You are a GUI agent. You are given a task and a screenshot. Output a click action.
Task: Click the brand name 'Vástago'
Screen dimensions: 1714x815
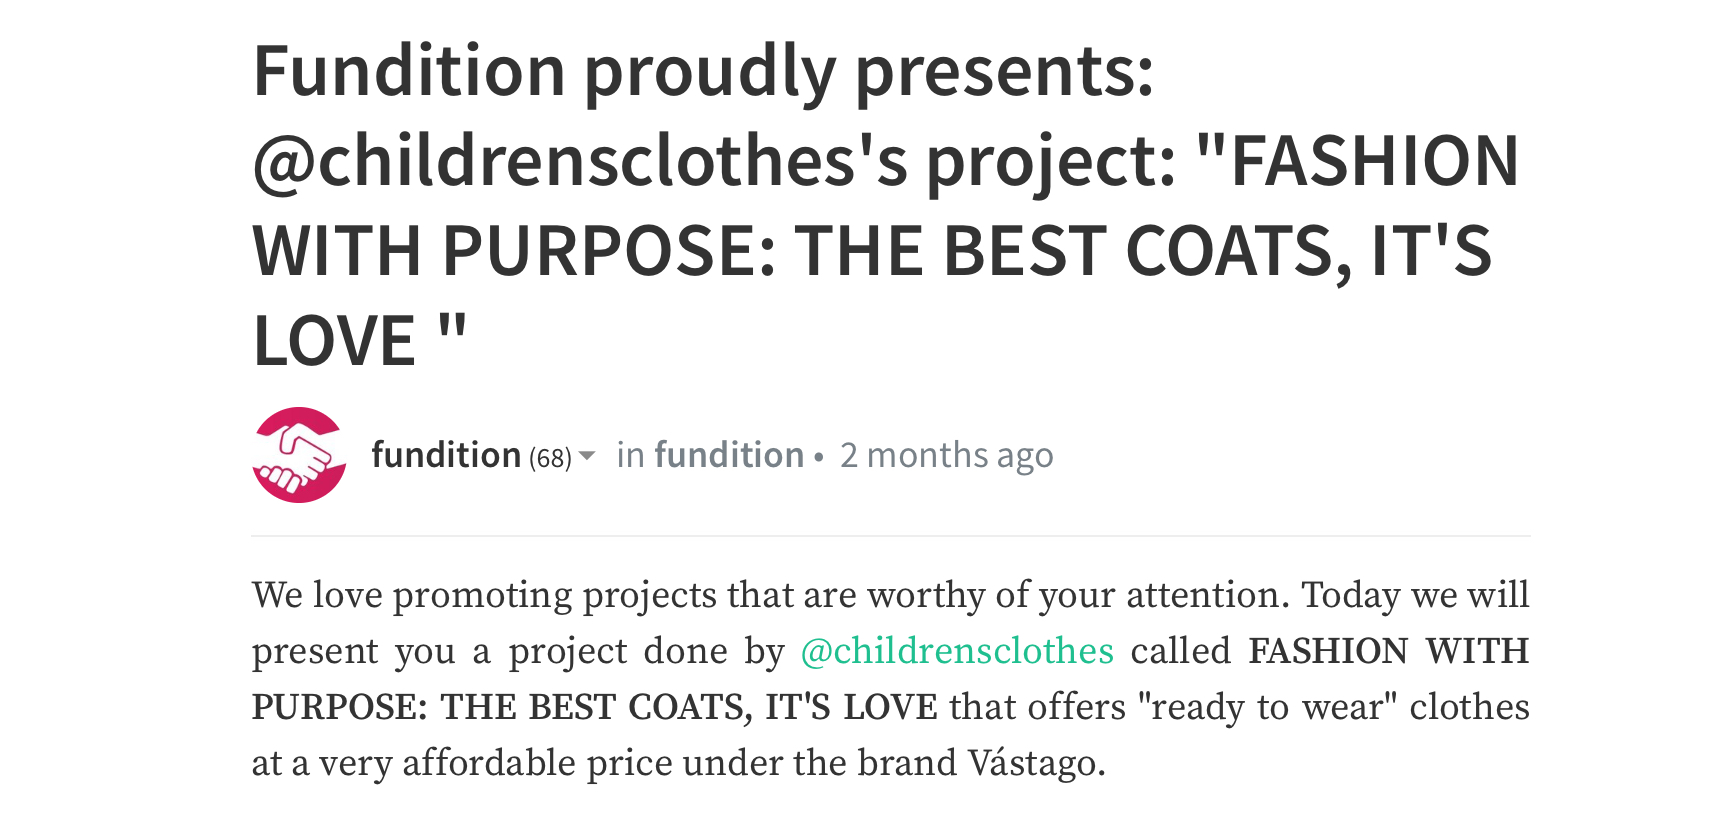point(1037,763)
